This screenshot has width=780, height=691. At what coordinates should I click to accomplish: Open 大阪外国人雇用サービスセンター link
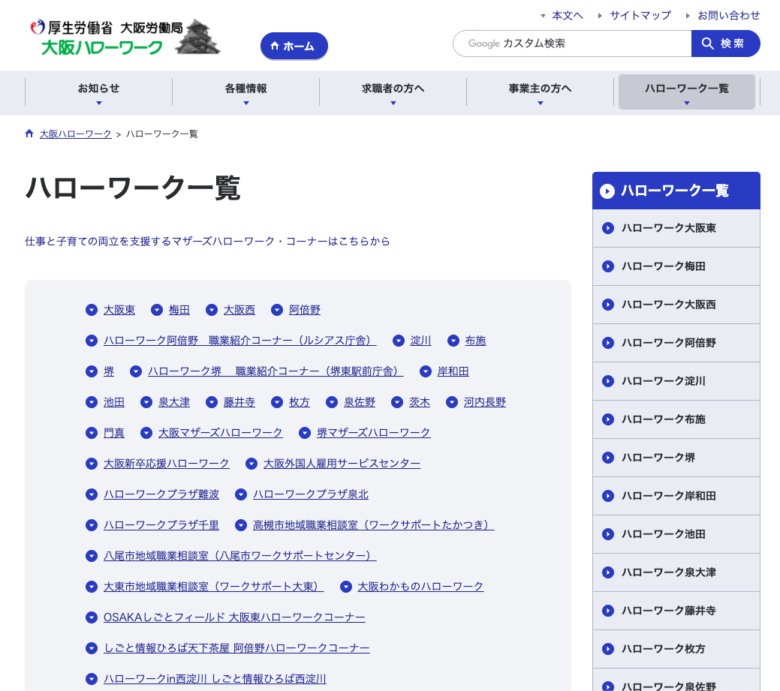342,464
